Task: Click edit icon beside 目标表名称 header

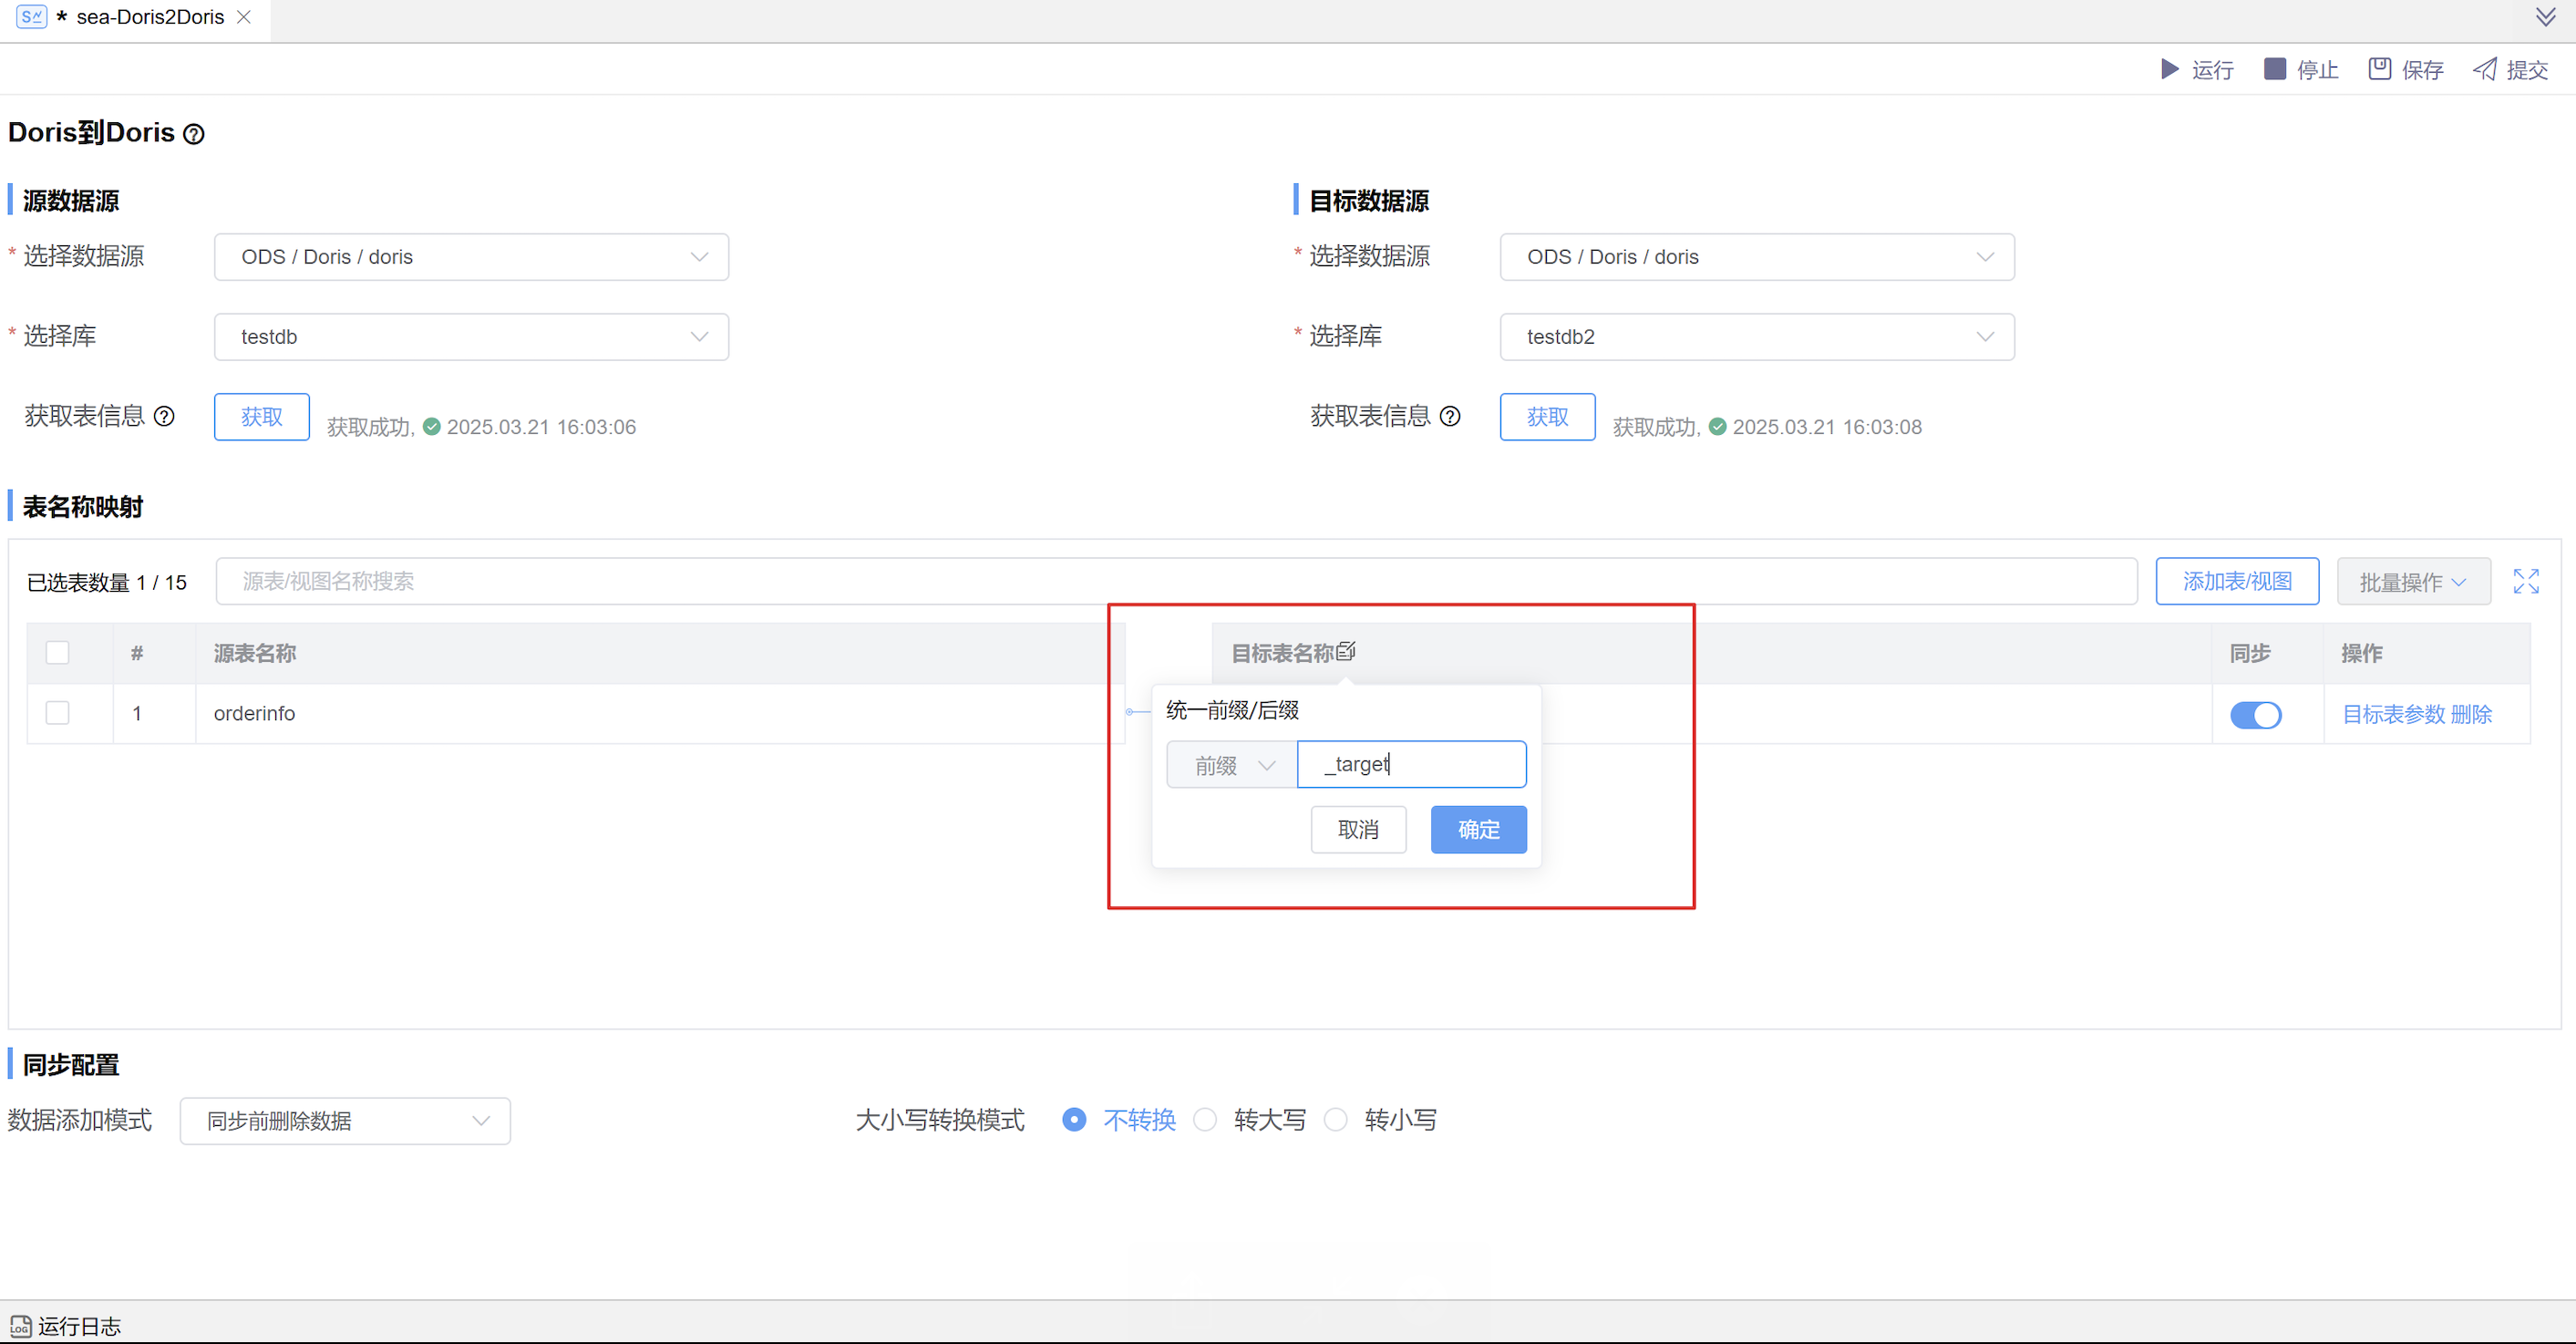Action: [x=1346, y=651]
